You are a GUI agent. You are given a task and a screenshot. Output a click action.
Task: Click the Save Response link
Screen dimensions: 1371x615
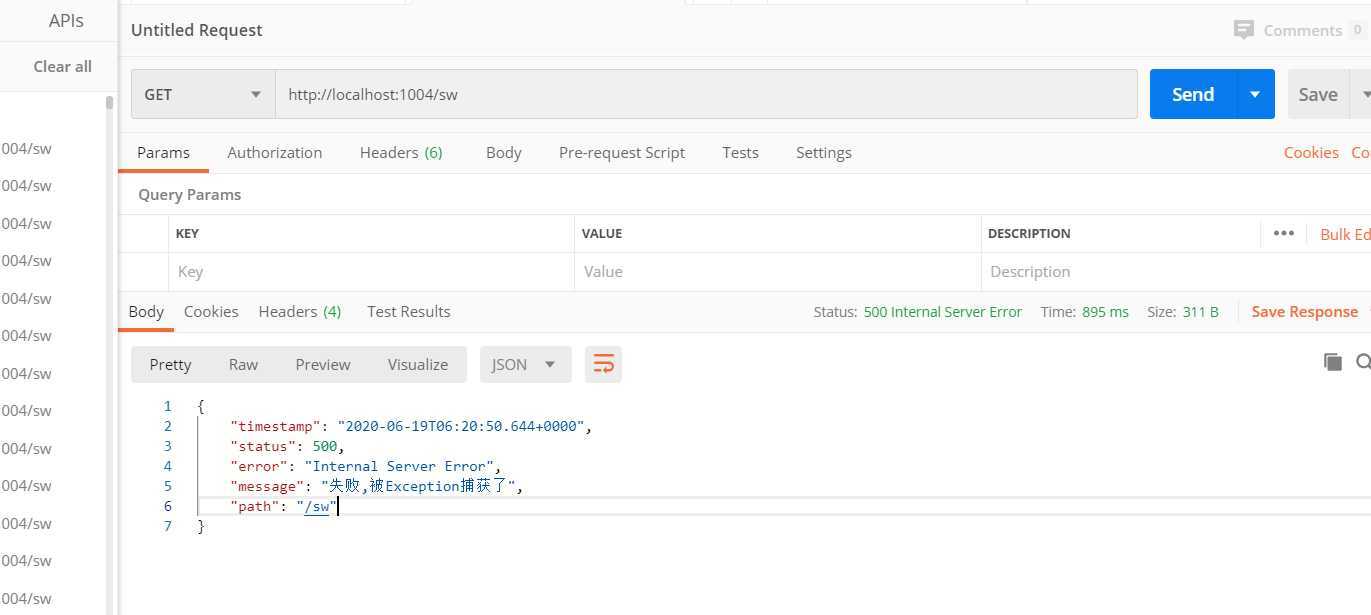pos(1304,311)
